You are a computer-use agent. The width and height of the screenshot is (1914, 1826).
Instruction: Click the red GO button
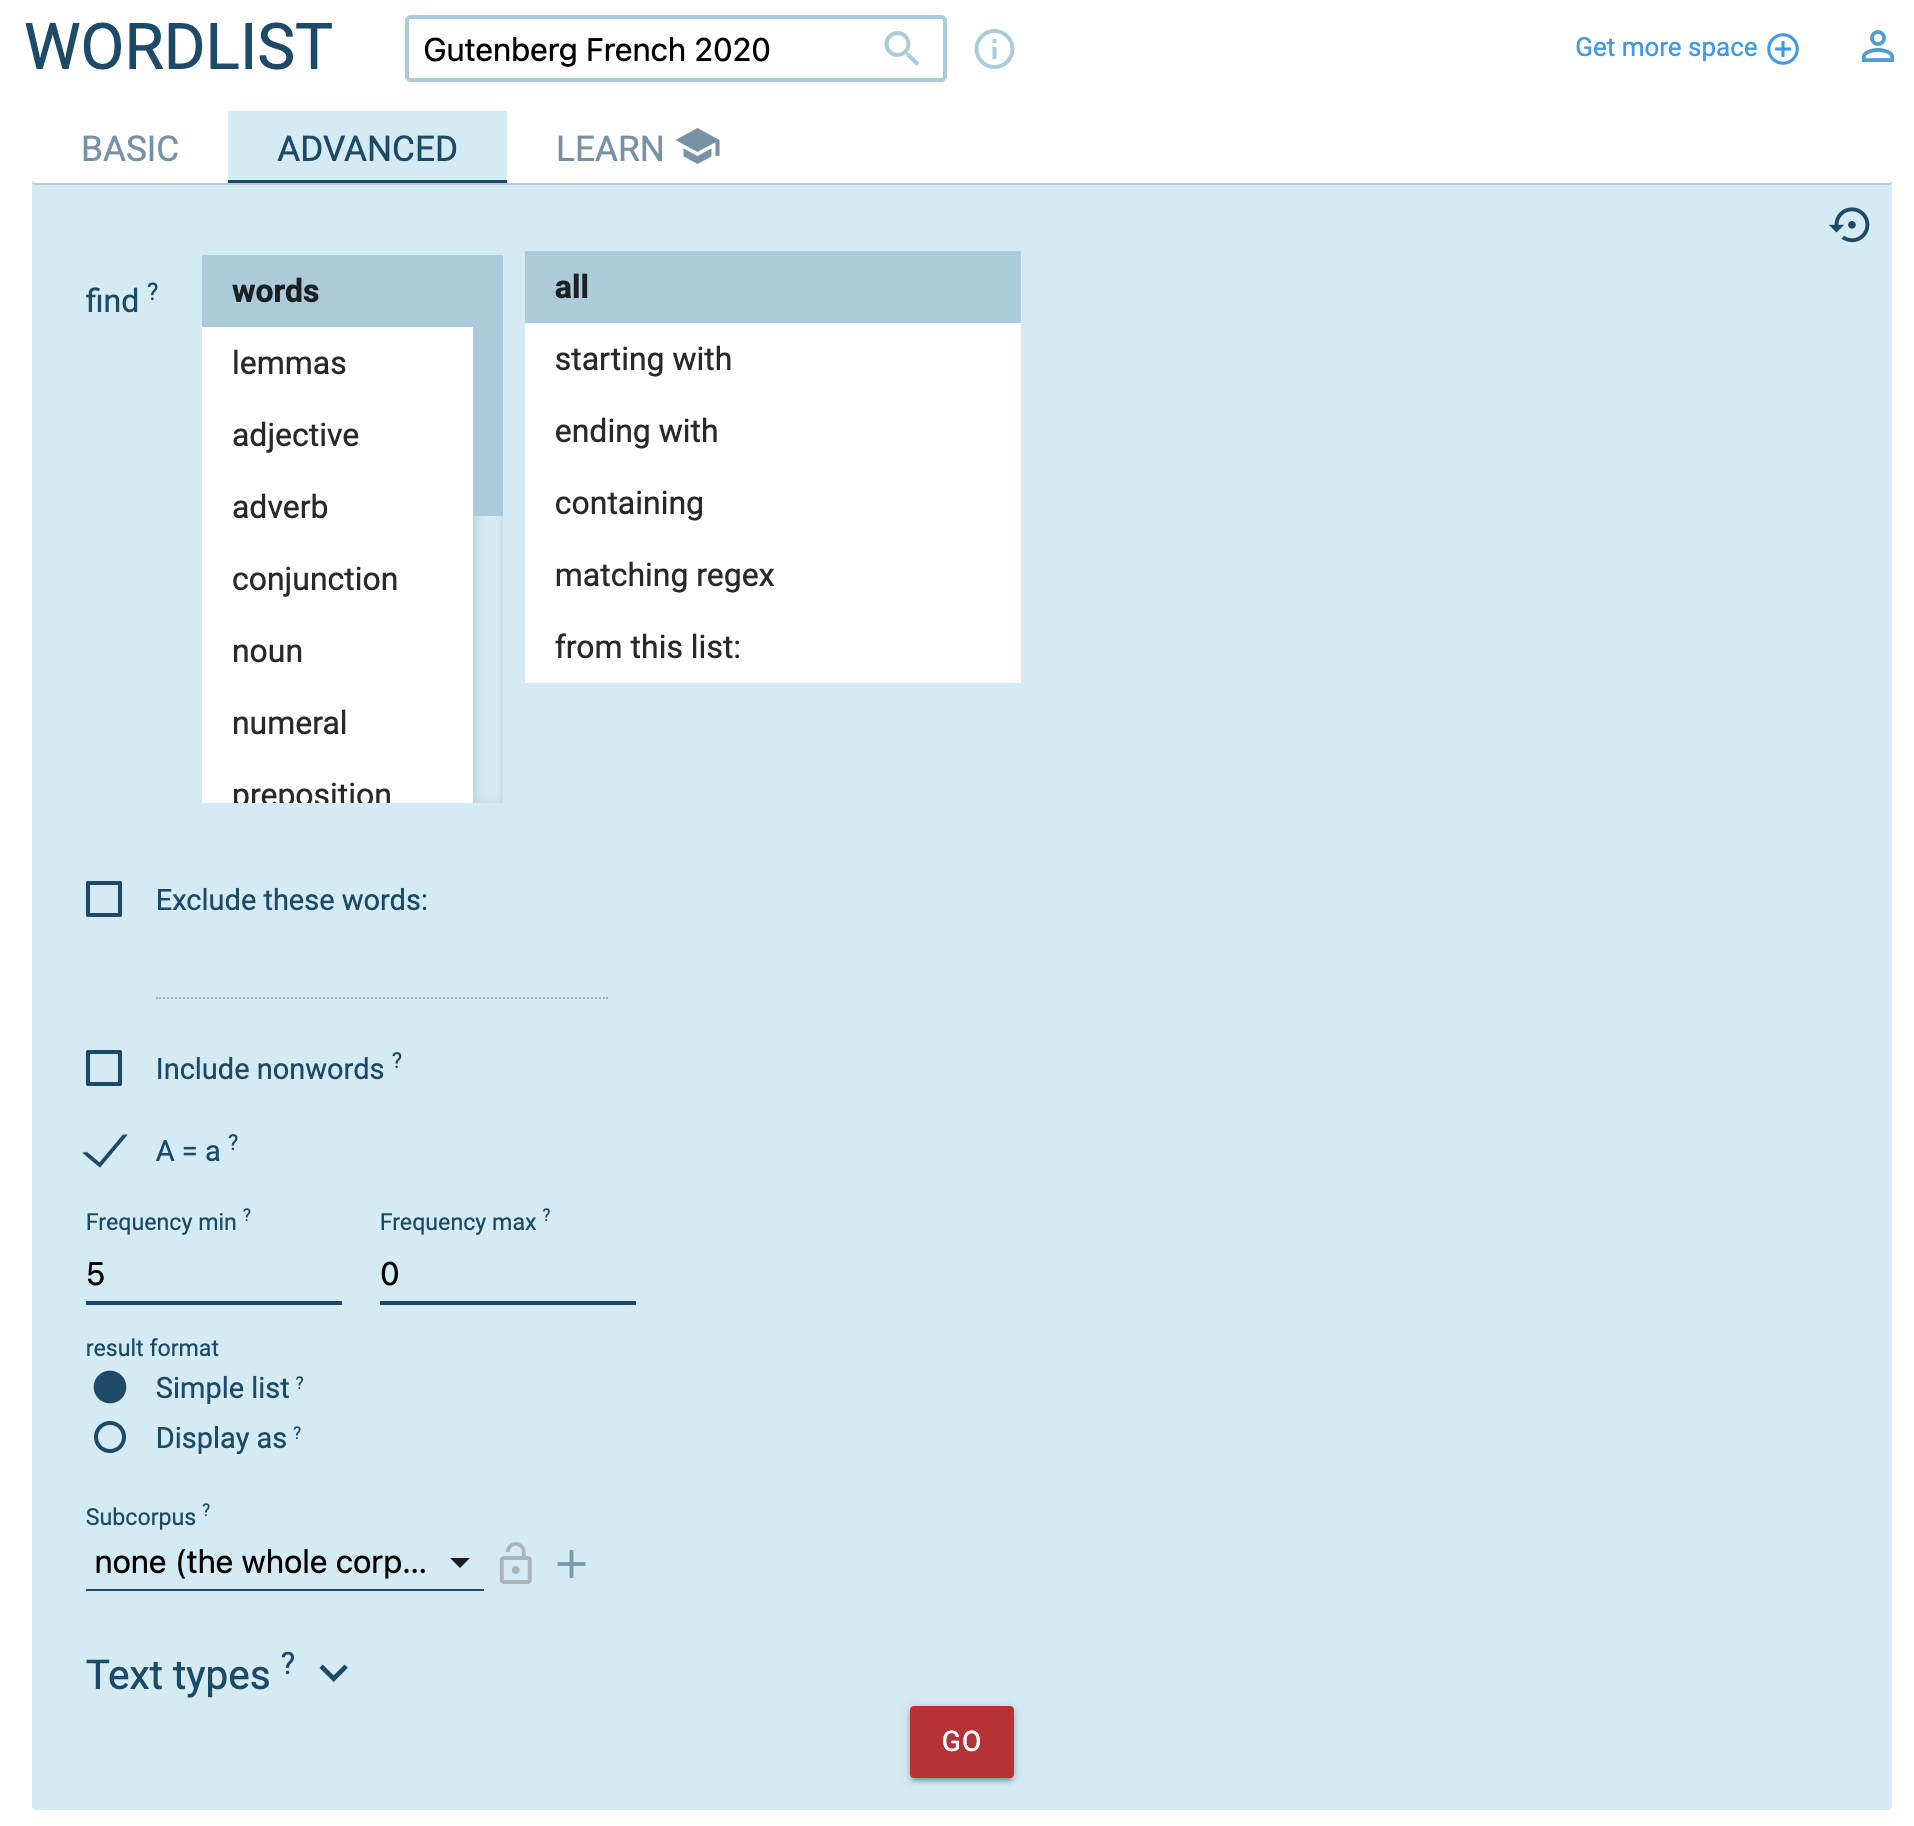(961, 1741)
